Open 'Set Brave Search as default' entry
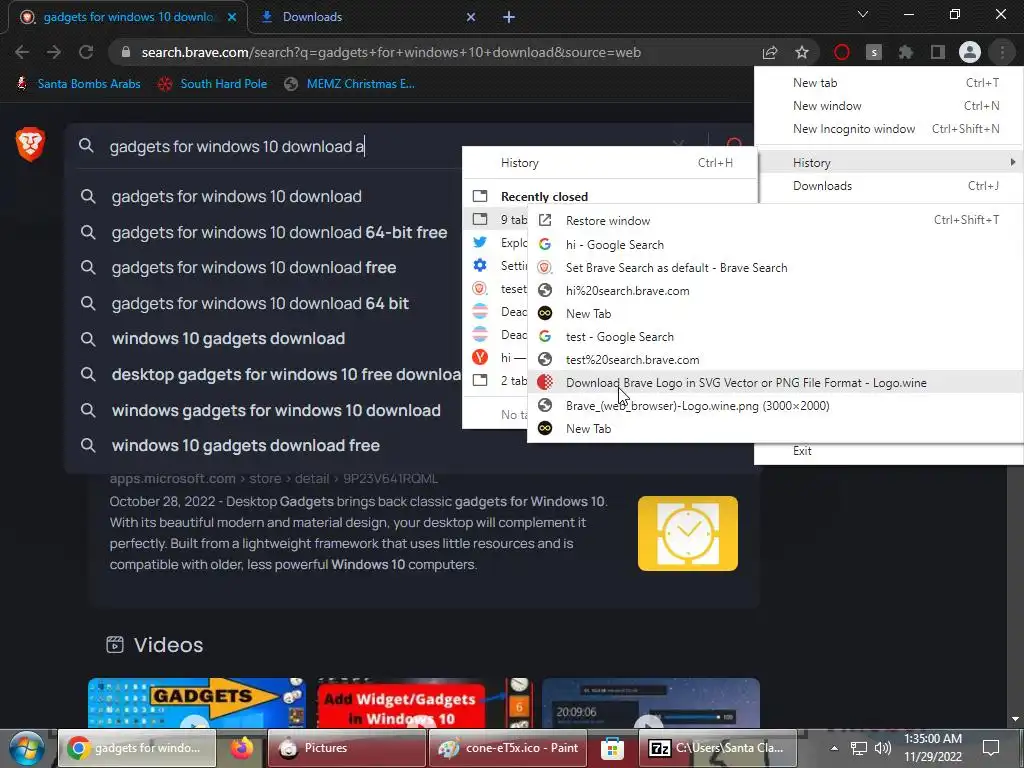The image size is (1024, 768). point(775,268)
